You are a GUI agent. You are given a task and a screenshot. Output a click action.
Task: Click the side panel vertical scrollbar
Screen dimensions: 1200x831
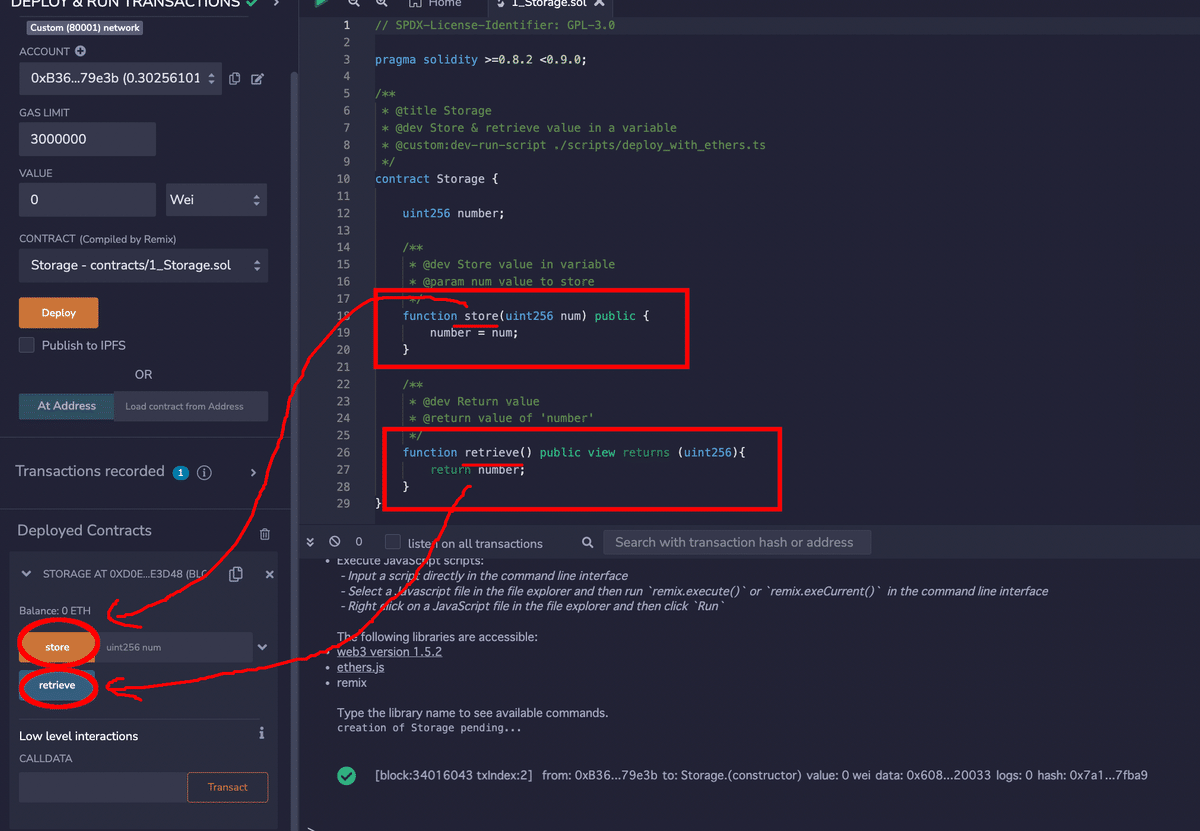[294, 450]
